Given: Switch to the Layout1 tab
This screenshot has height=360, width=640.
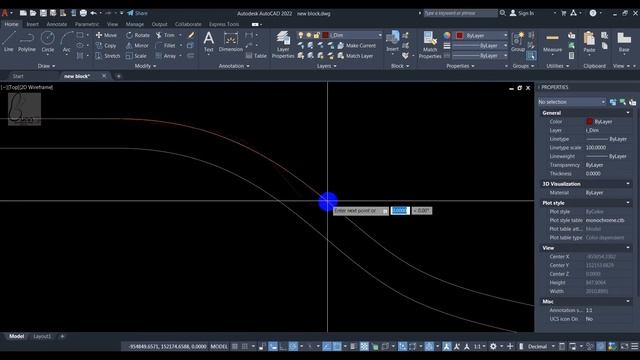Looking at the screenshot, I should pyautogui.click(x=42, y=336).
